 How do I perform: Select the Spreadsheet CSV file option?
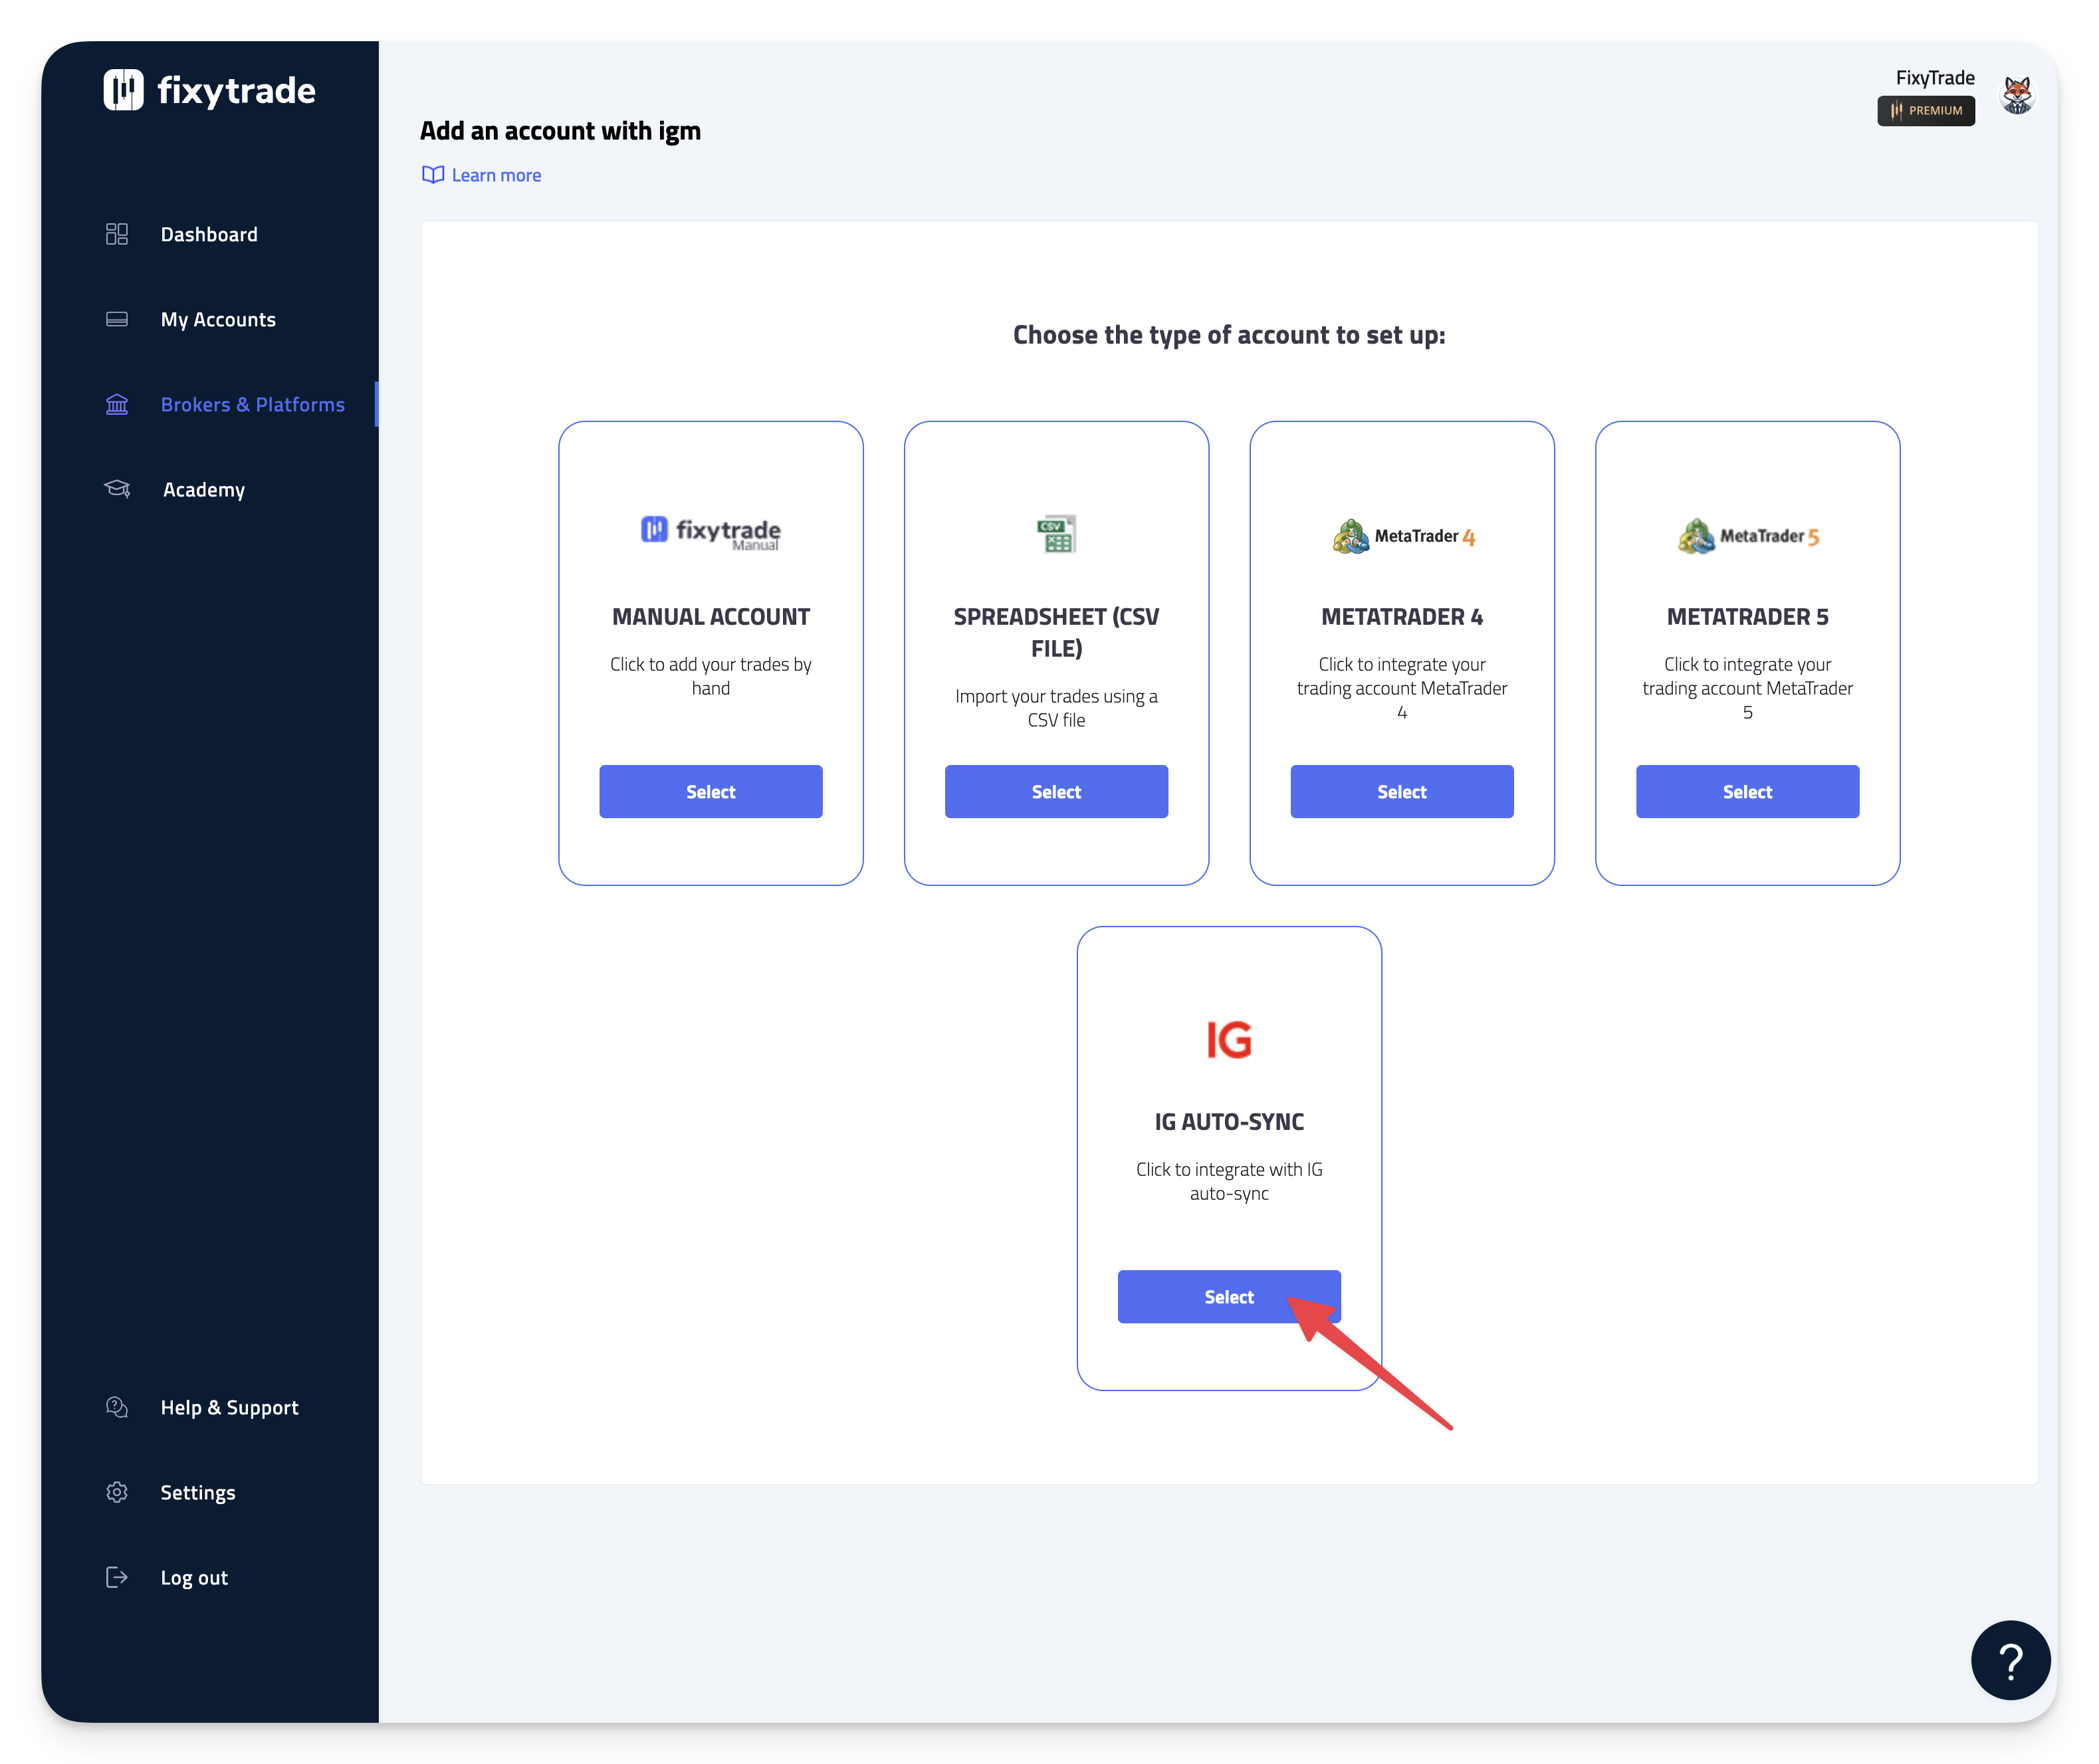(x=1056, y=792)
